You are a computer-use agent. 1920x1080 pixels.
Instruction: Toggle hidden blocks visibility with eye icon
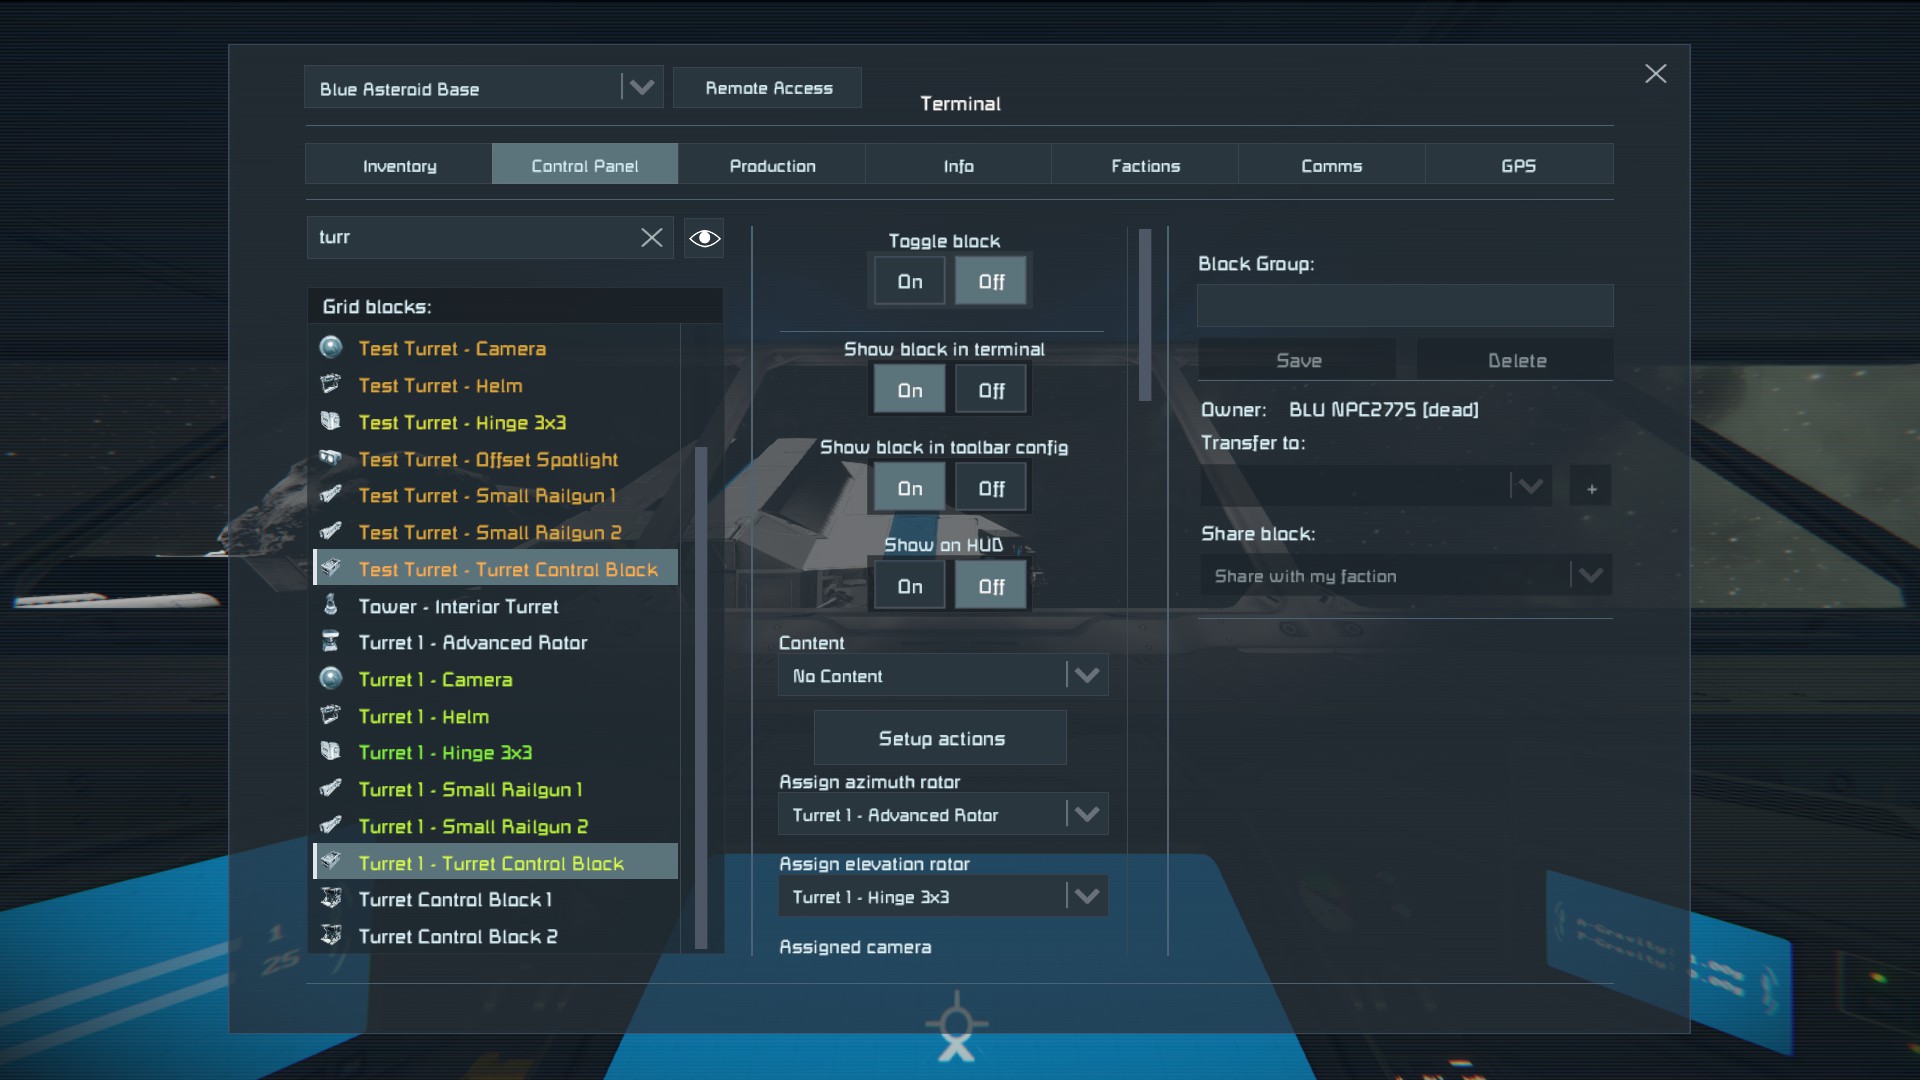pyautogui.click(x=704, y=238)
